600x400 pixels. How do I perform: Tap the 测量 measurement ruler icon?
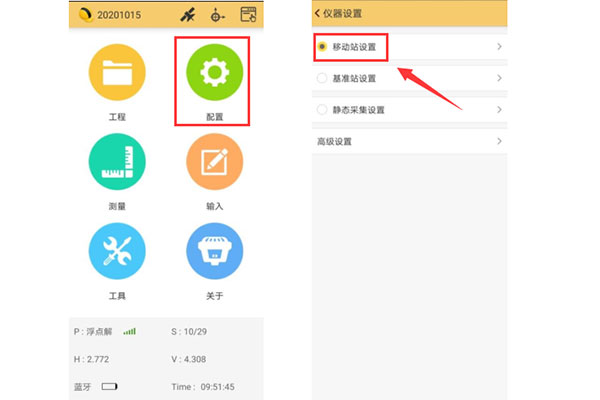point(116,162)
